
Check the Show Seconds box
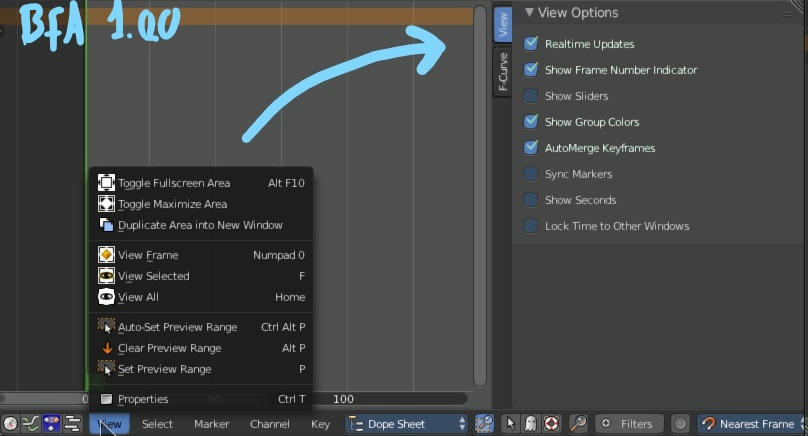pyautogui.click(x=531, y=199)
